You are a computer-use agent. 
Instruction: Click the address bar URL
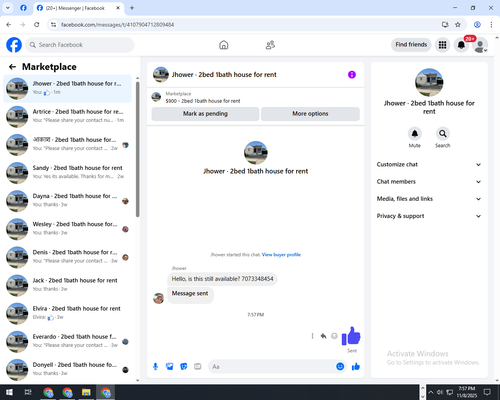[117, 25]
